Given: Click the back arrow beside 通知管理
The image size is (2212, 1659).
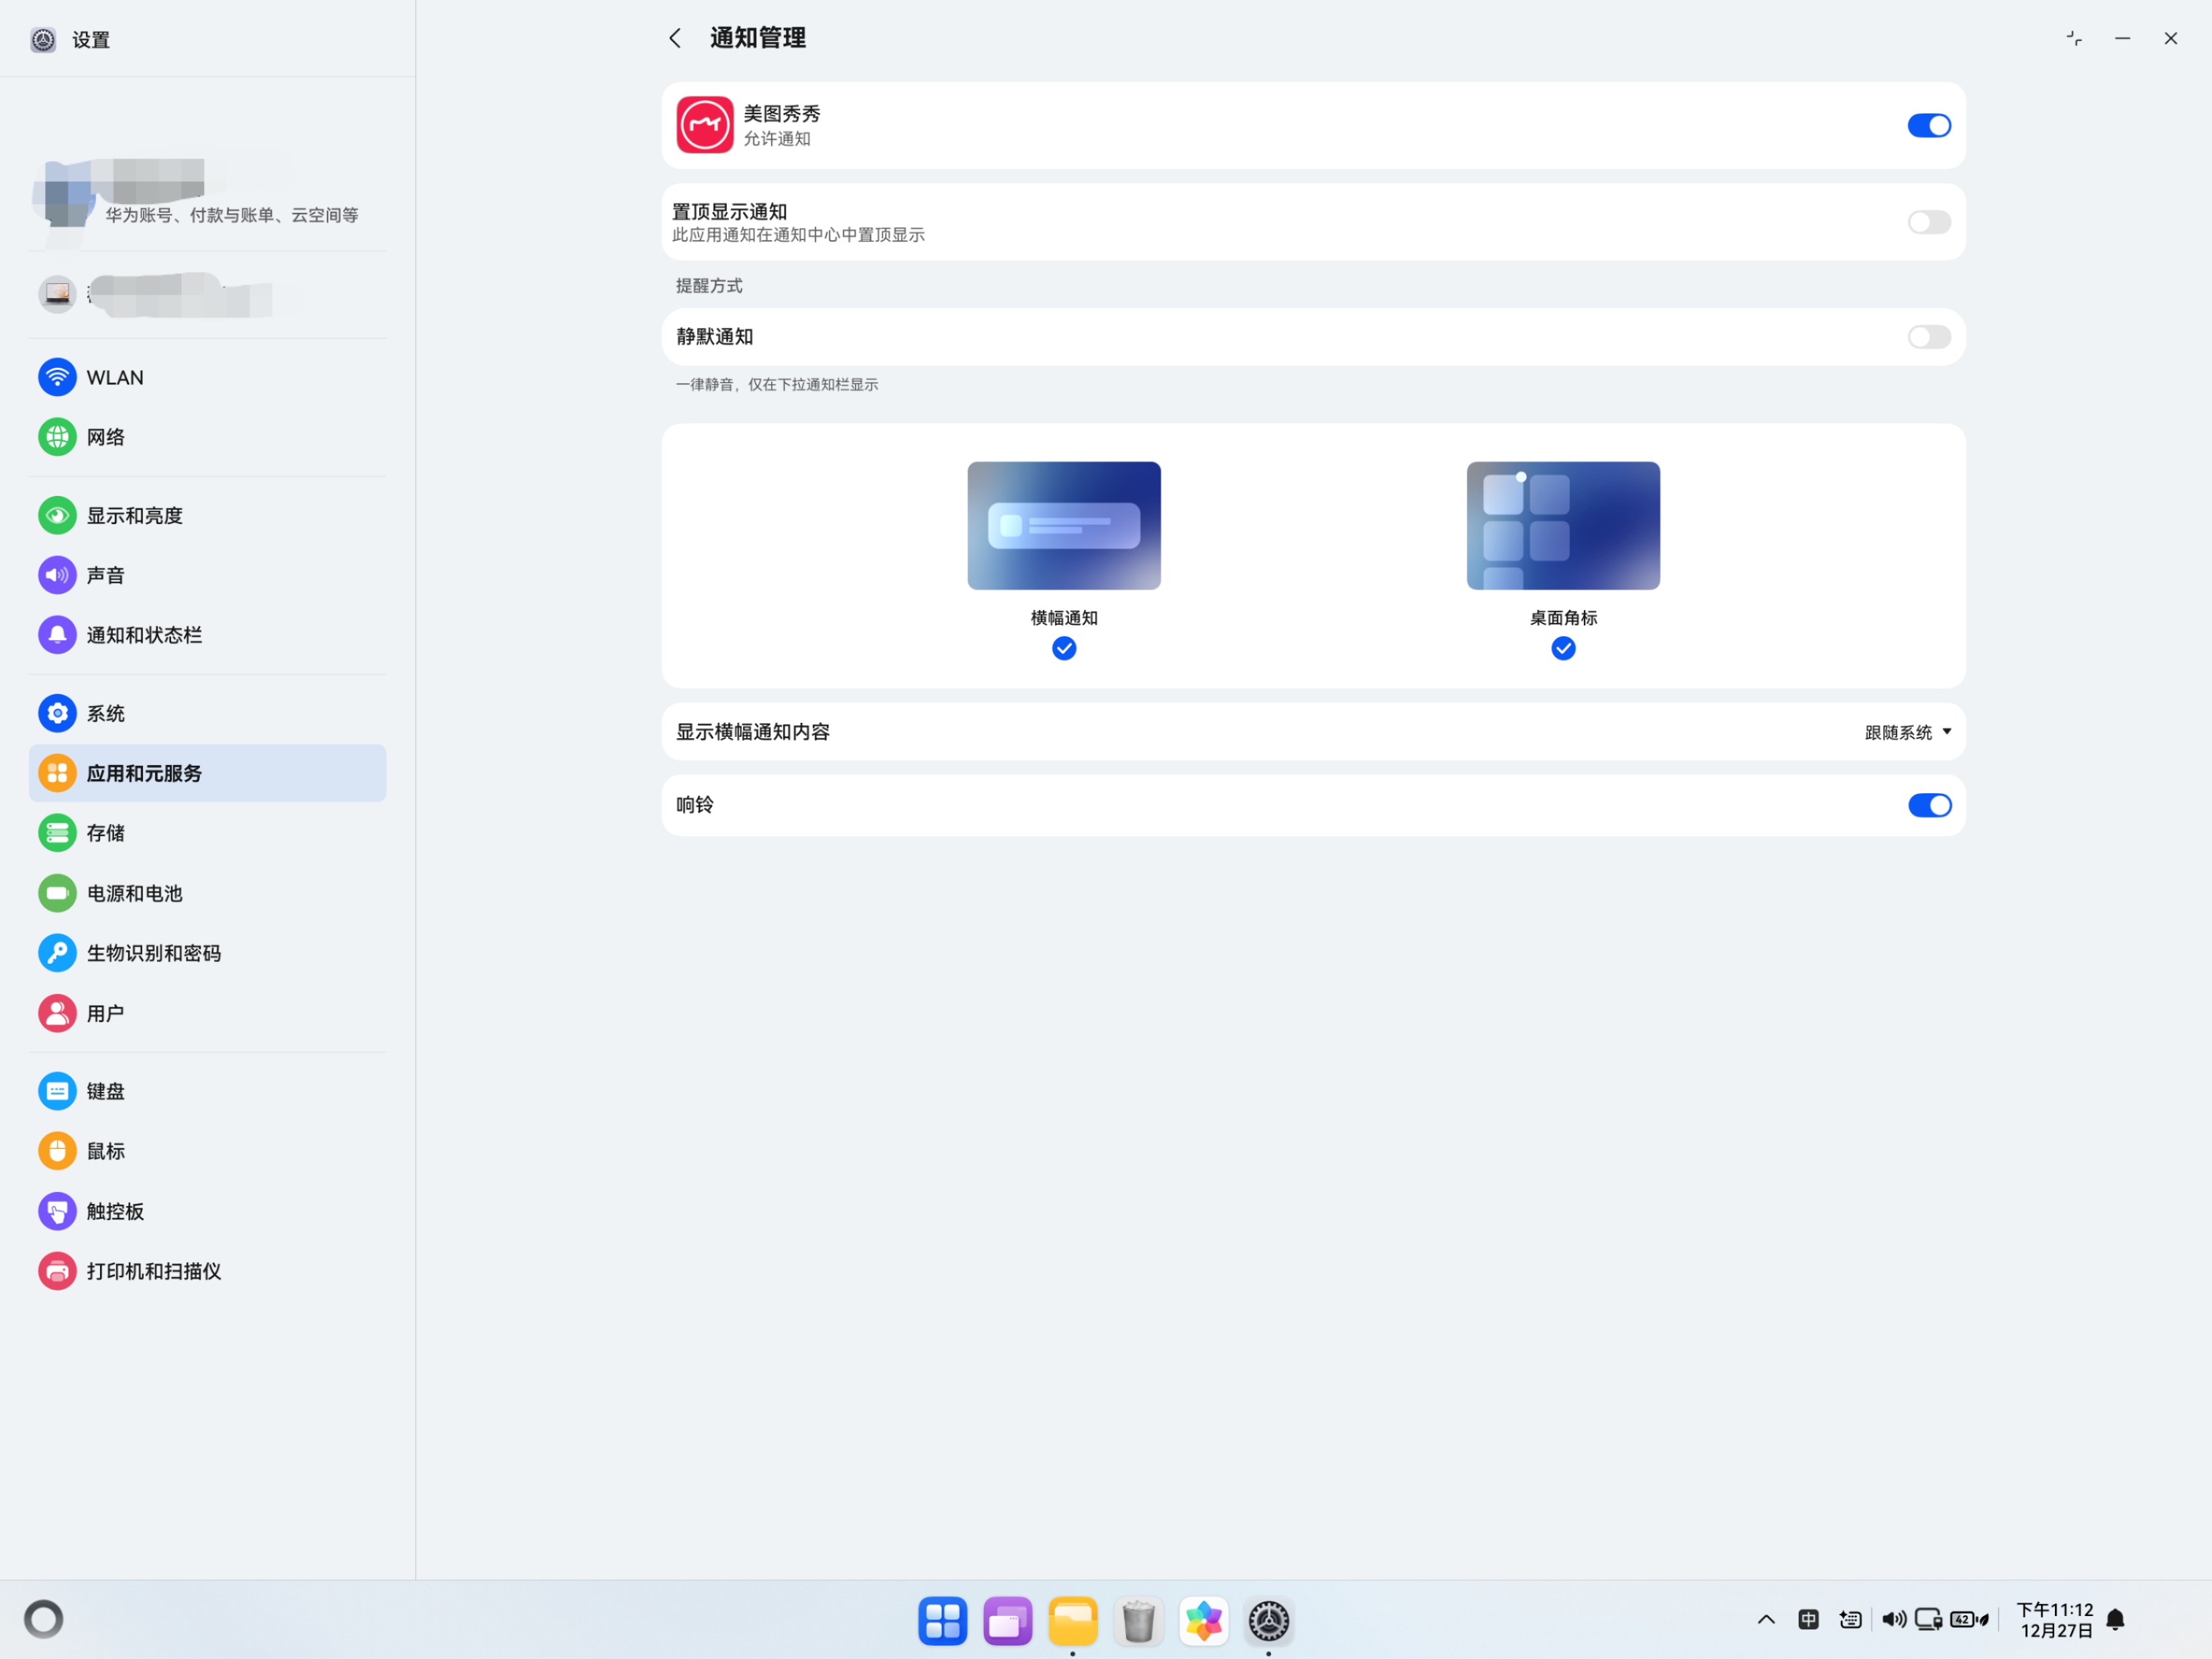Looking at the screenshot, I should (675, 38).
